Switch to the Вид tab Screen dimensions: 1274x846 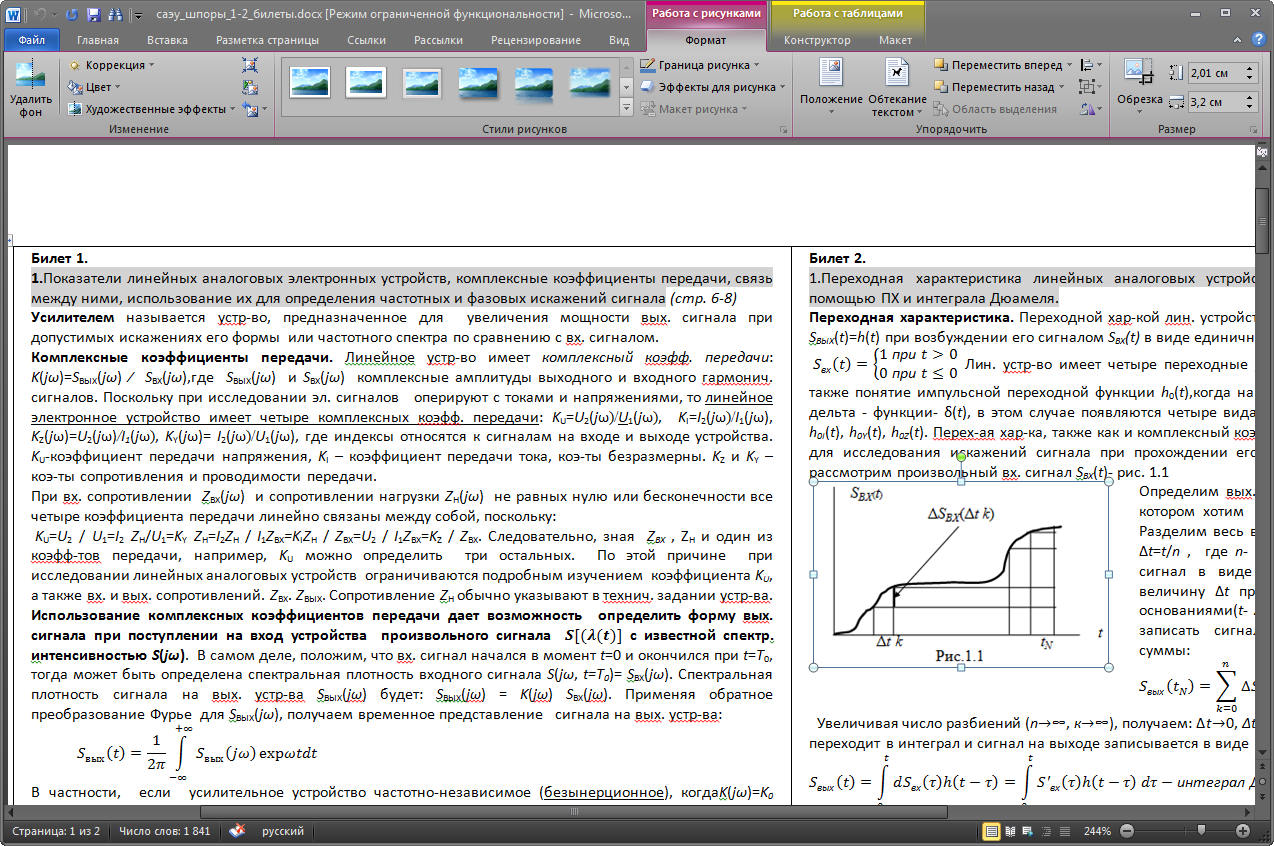coord(619,40)
